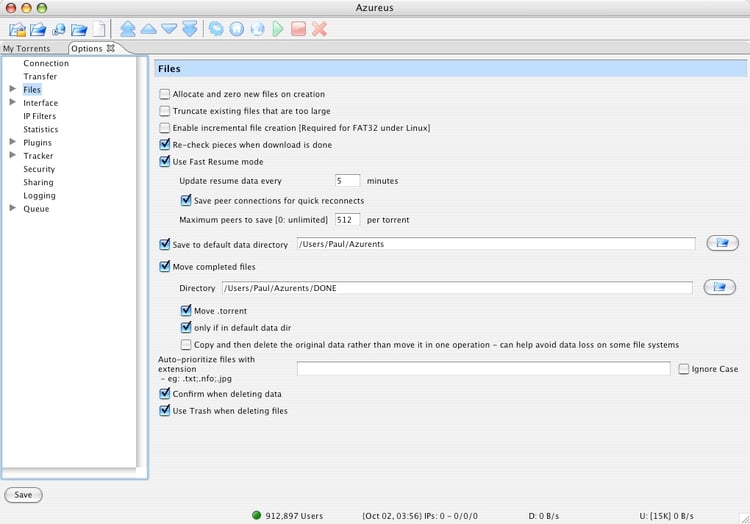Click the Auto-prioritize files extension field
Image resolution: width=750 pixels, height=524 pixels.
pos(484,369)
